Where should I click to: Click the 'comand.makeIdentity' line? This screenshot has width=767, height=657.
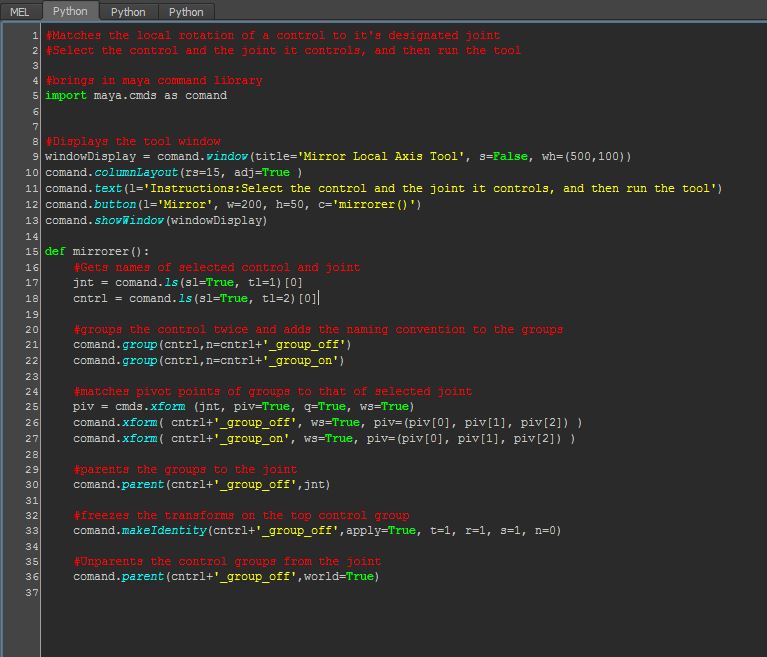pos(317,530)
